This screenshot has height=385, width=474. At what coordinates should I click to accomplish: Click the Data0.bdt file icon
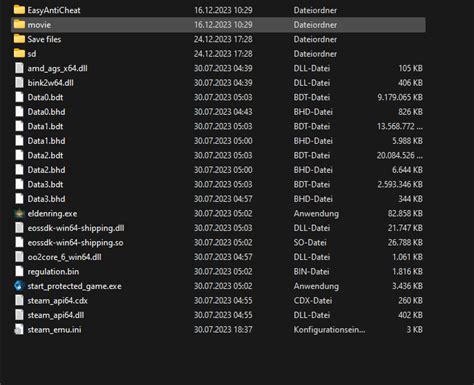click(19, 97)
